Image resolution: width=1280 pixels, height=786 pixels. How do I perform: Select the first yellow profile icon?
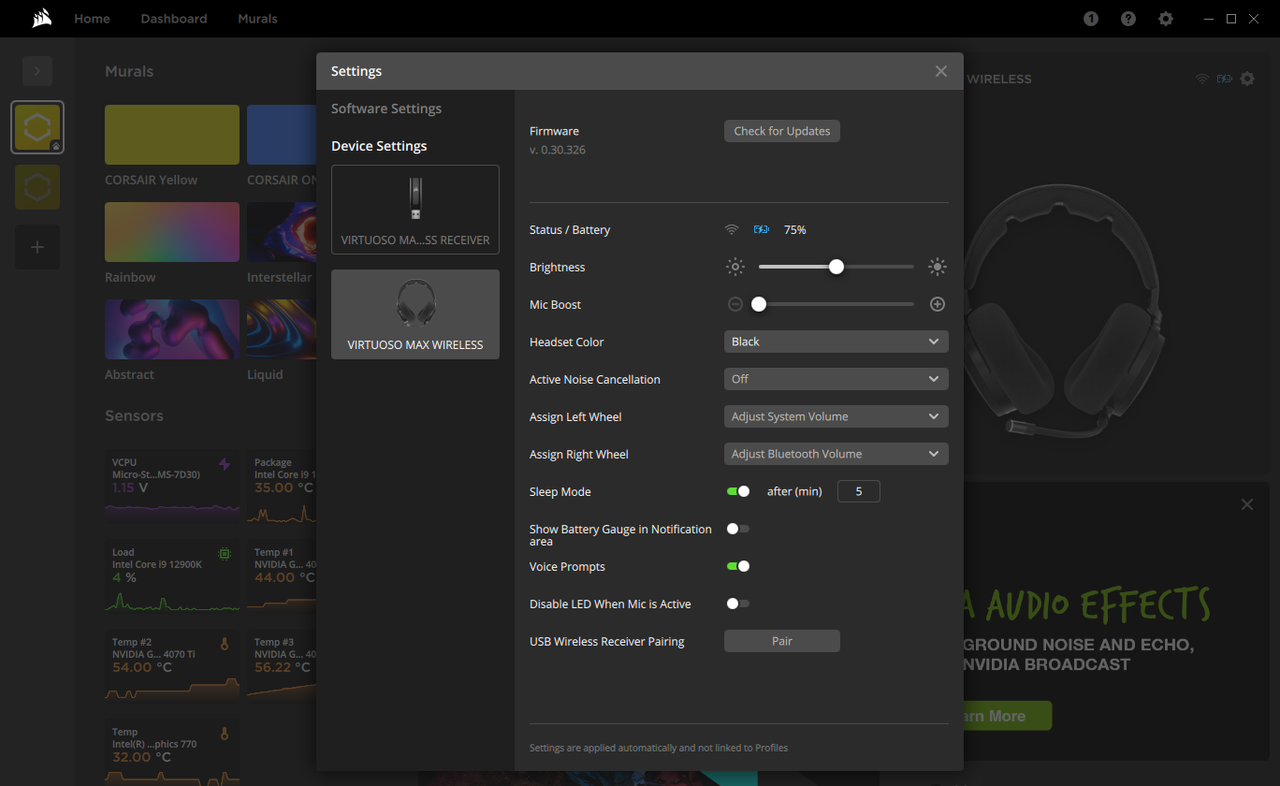pyautogui.click(x=38, y=127)
